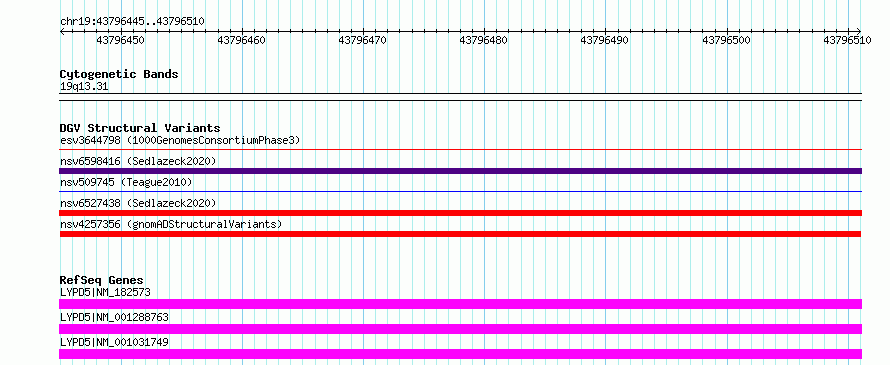Open variant nsv6527438 (Sedlazeck2020) label
This screenshot has height=365, width=890.
[x=138, y=203]
